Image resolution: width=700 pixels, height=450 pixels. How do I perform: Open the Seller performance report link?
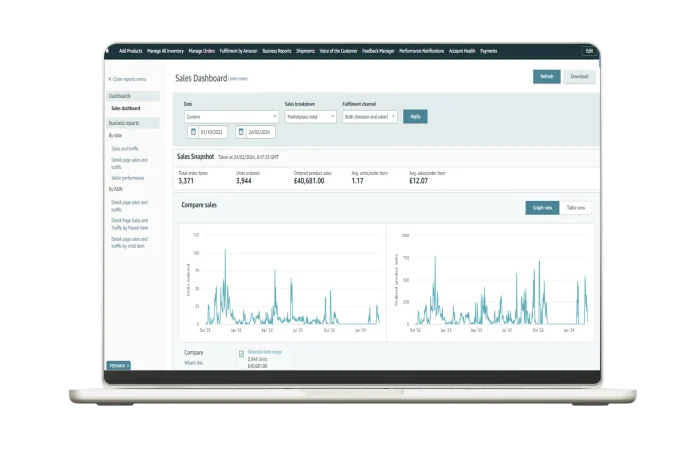(x=129, y=177)
